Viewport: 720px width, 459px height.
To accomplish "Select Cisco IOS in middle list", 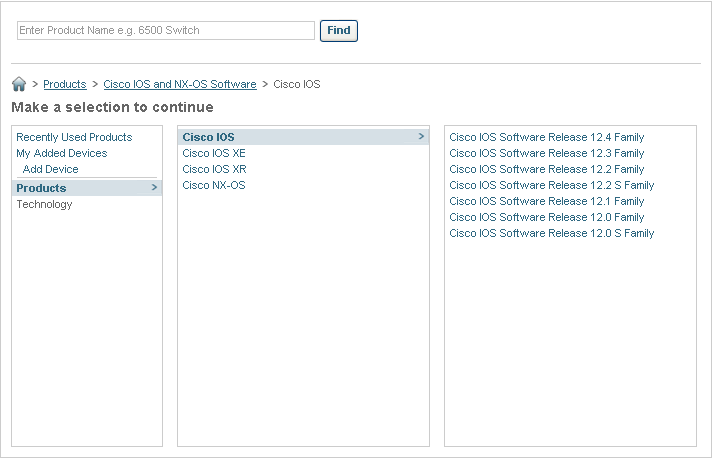I will point(303,137).
